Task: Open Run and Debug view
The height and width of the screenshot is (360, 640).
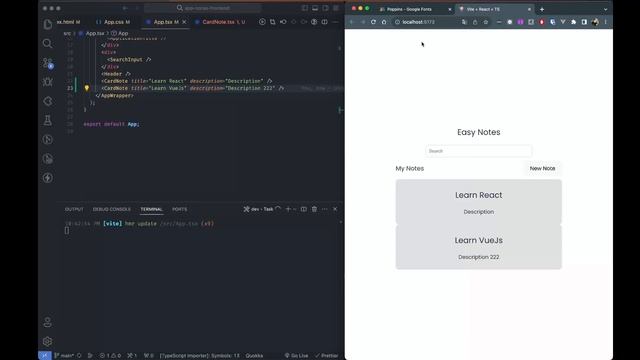Action: tap(47, 82)
